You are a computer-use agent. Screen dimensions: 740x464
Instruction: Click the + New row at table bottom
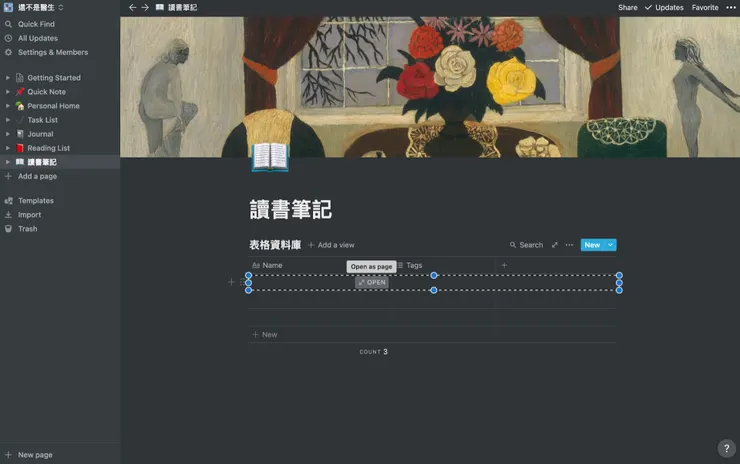[x=265, y=335]
